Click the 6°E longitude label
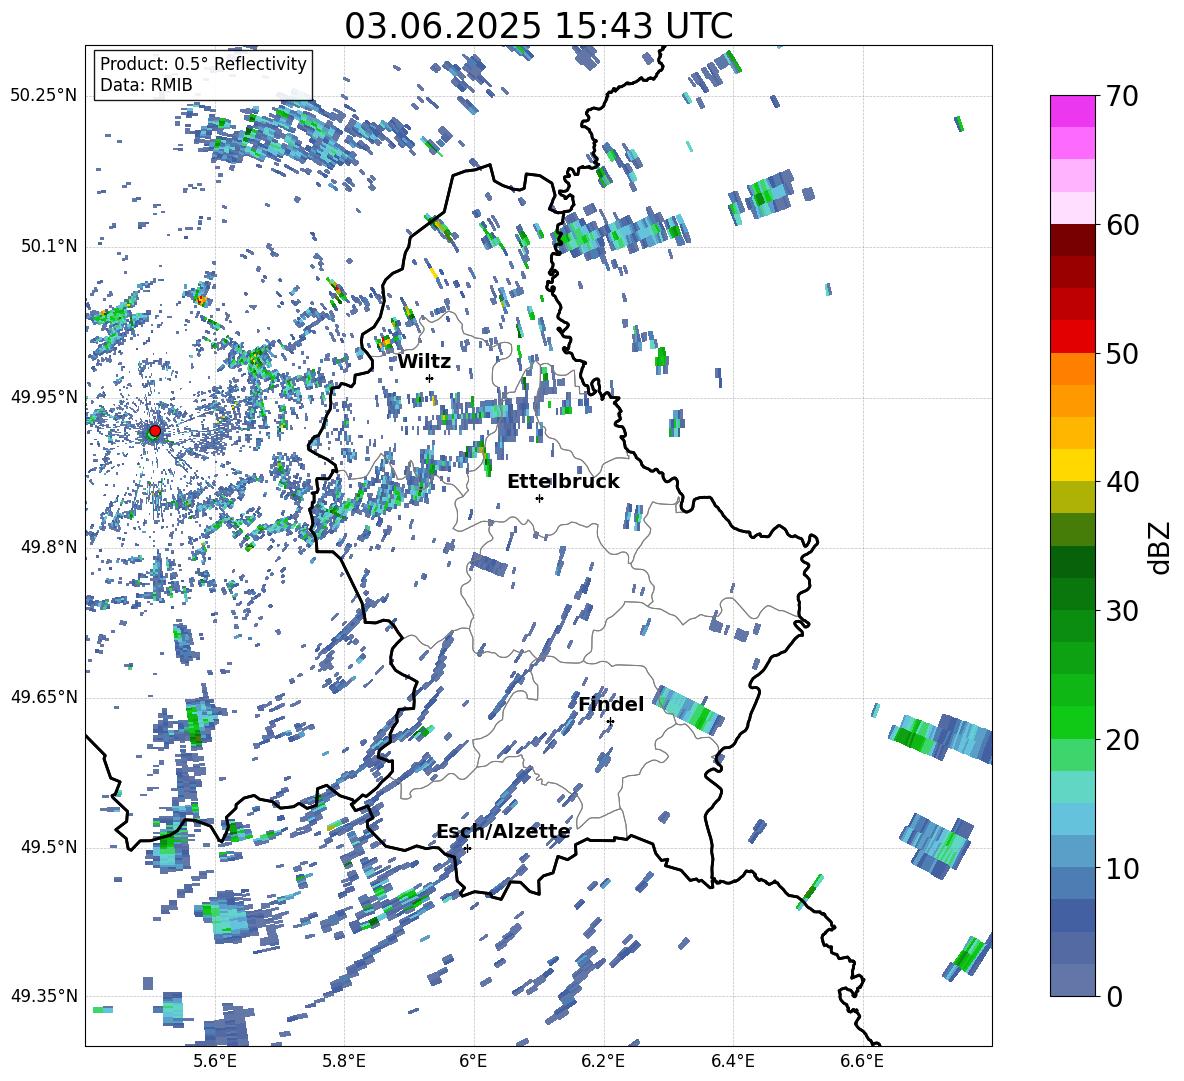 (473, 1061)
